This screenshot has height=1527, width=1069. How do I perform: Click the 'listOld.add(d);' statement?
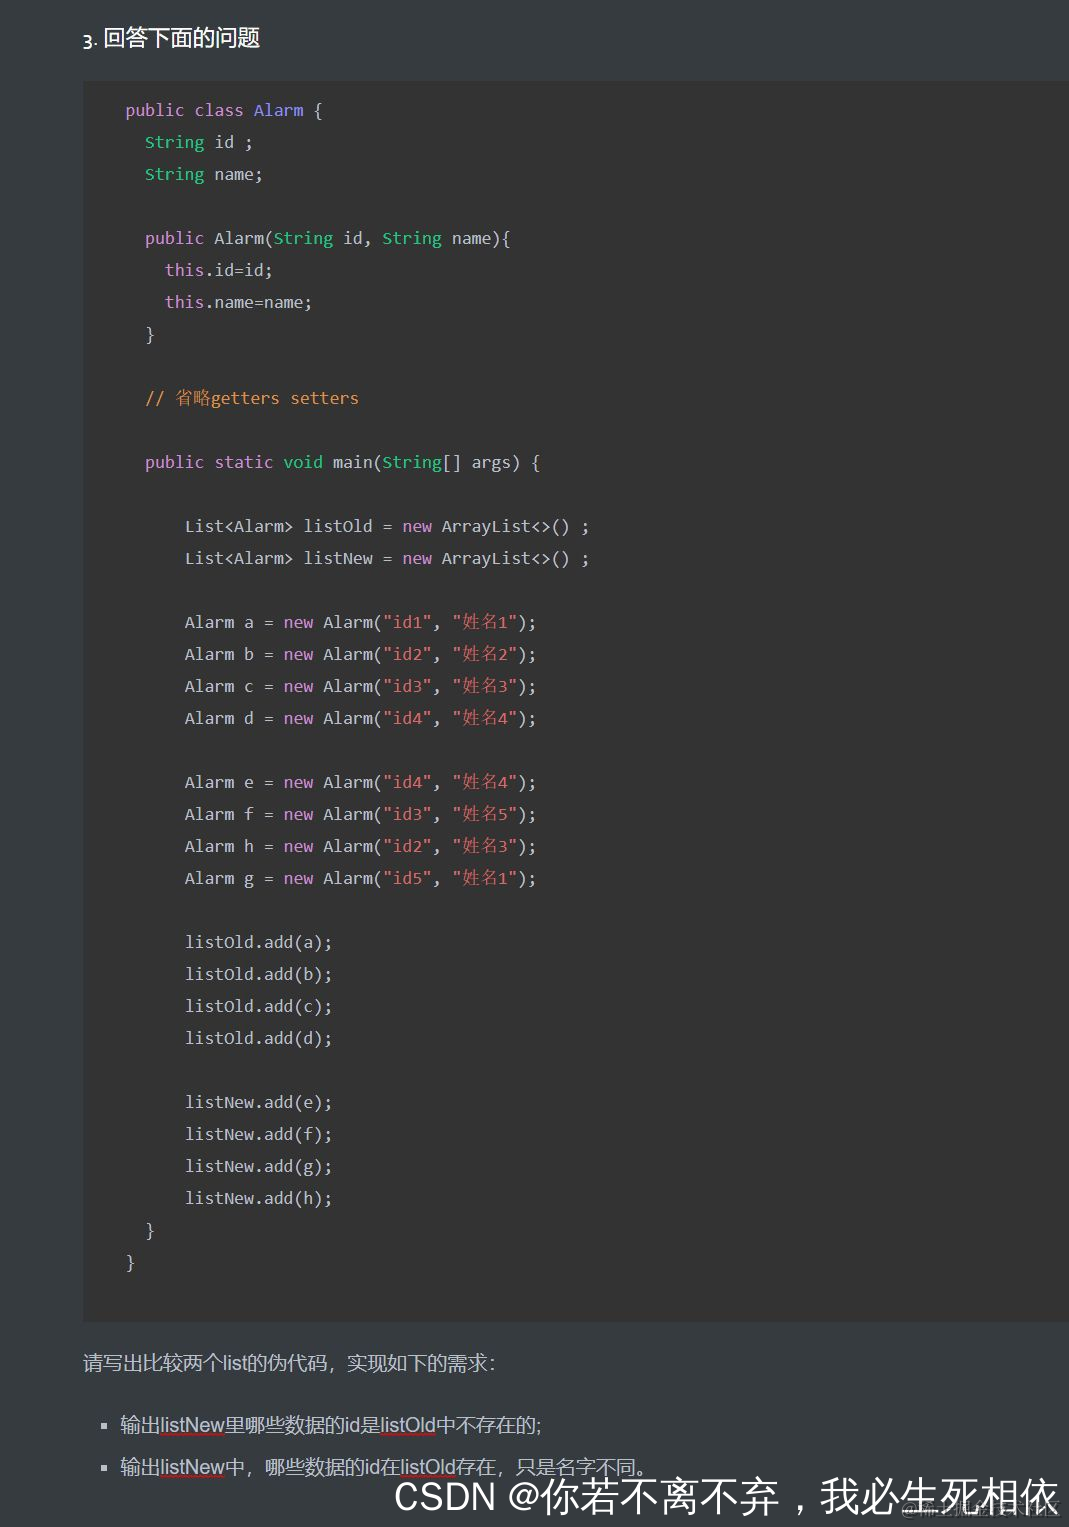(259, 1038)
